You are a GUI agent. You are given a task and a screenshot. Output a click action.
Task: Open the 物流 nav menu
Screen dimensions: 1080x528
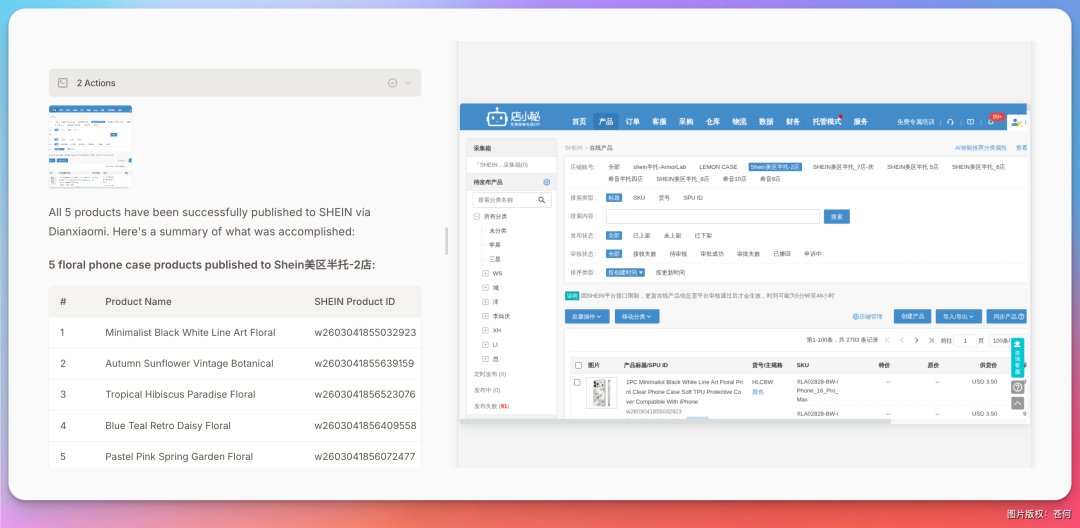point(739,122)
